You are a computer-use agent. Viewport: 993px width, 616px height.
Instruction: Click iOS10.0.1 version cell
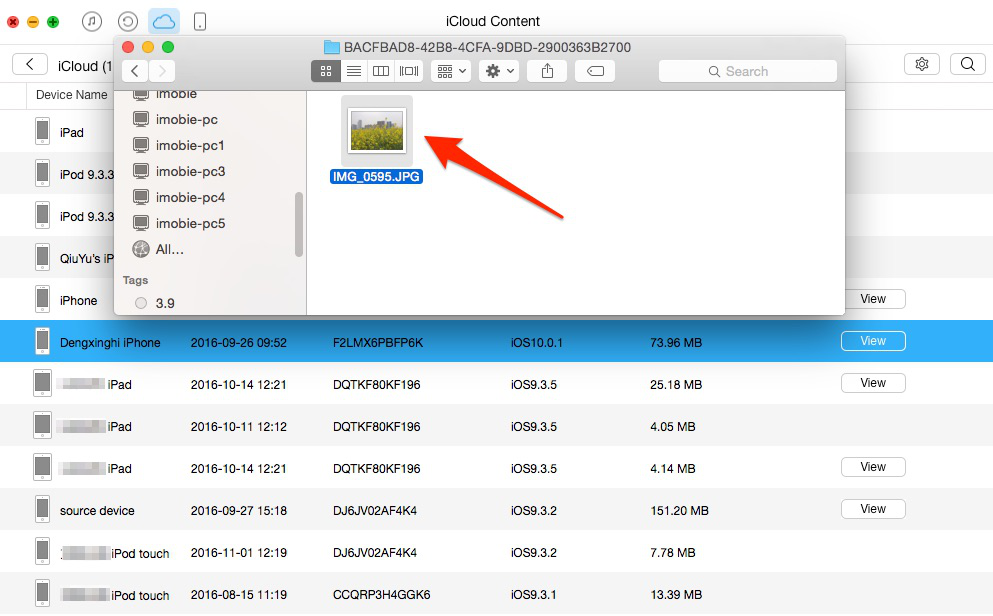536,343
